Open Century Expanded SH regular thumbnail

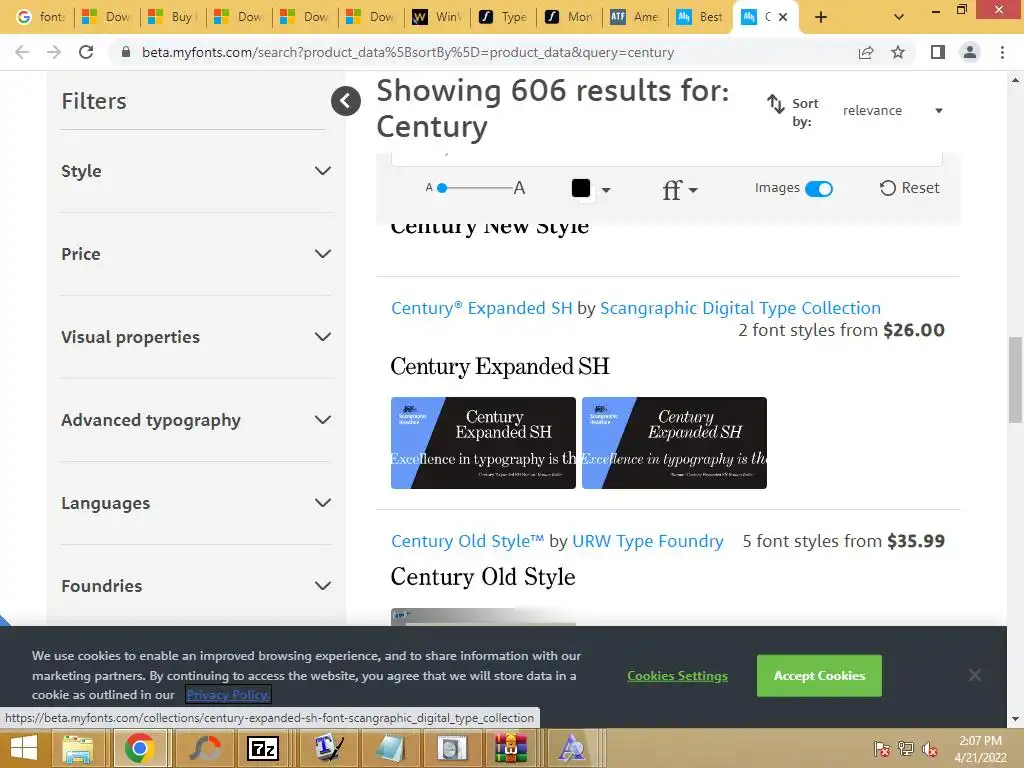(x=483, y=443)
